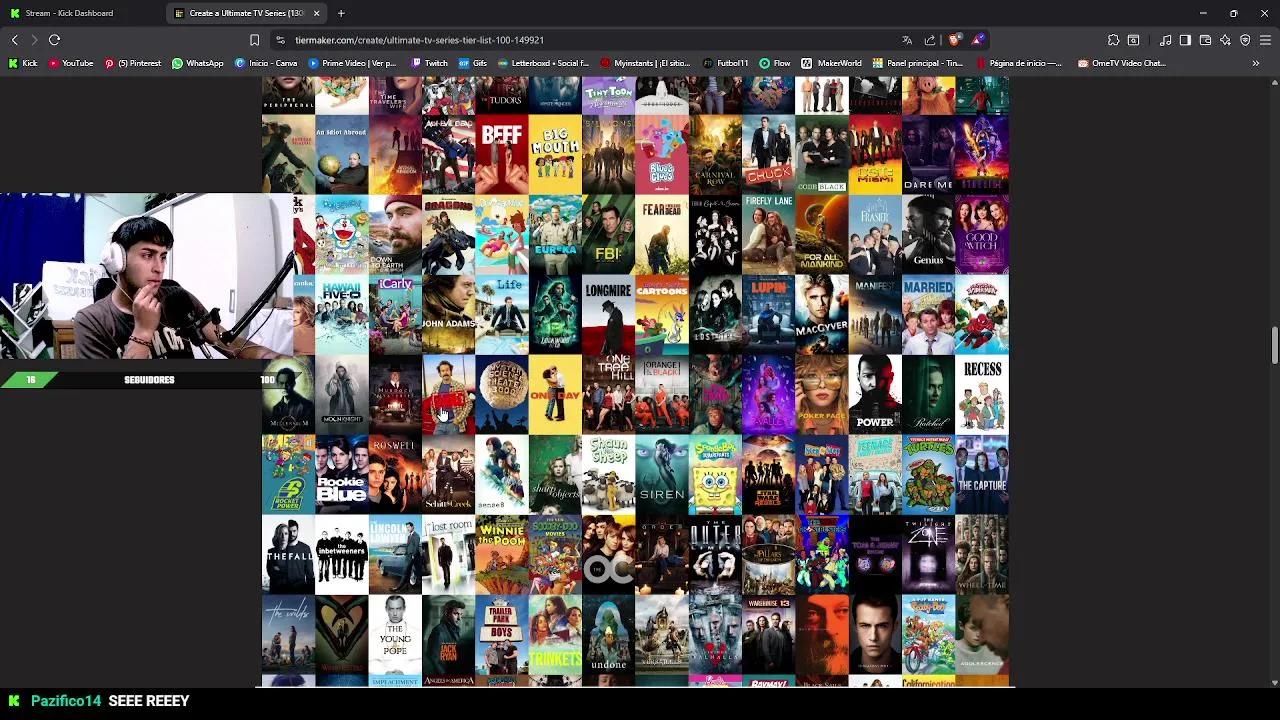Pick the CSI Miami poster thumbnail
Screen dimensions: 1280x720
click(875, 155)
